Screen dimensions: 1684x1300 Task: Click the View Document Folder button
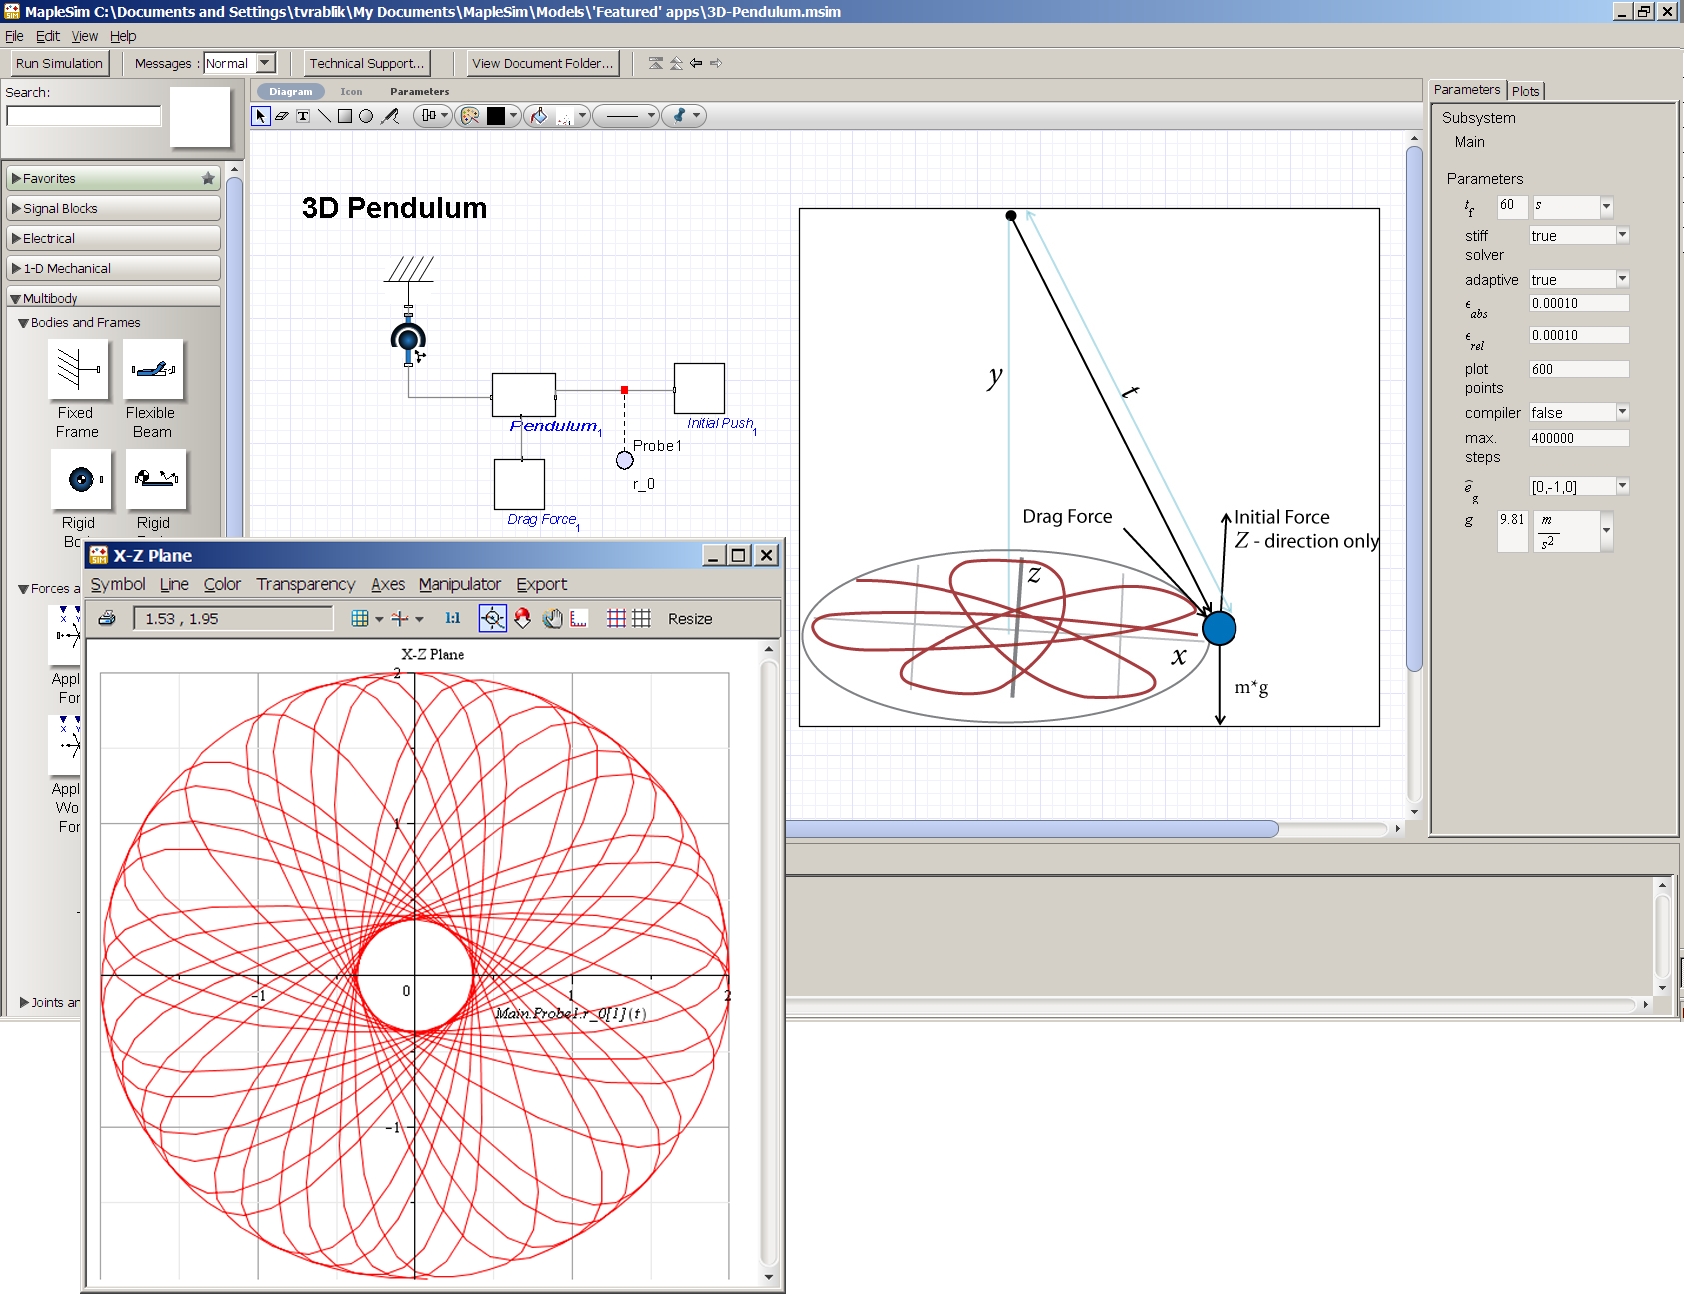tap(542, 63)
